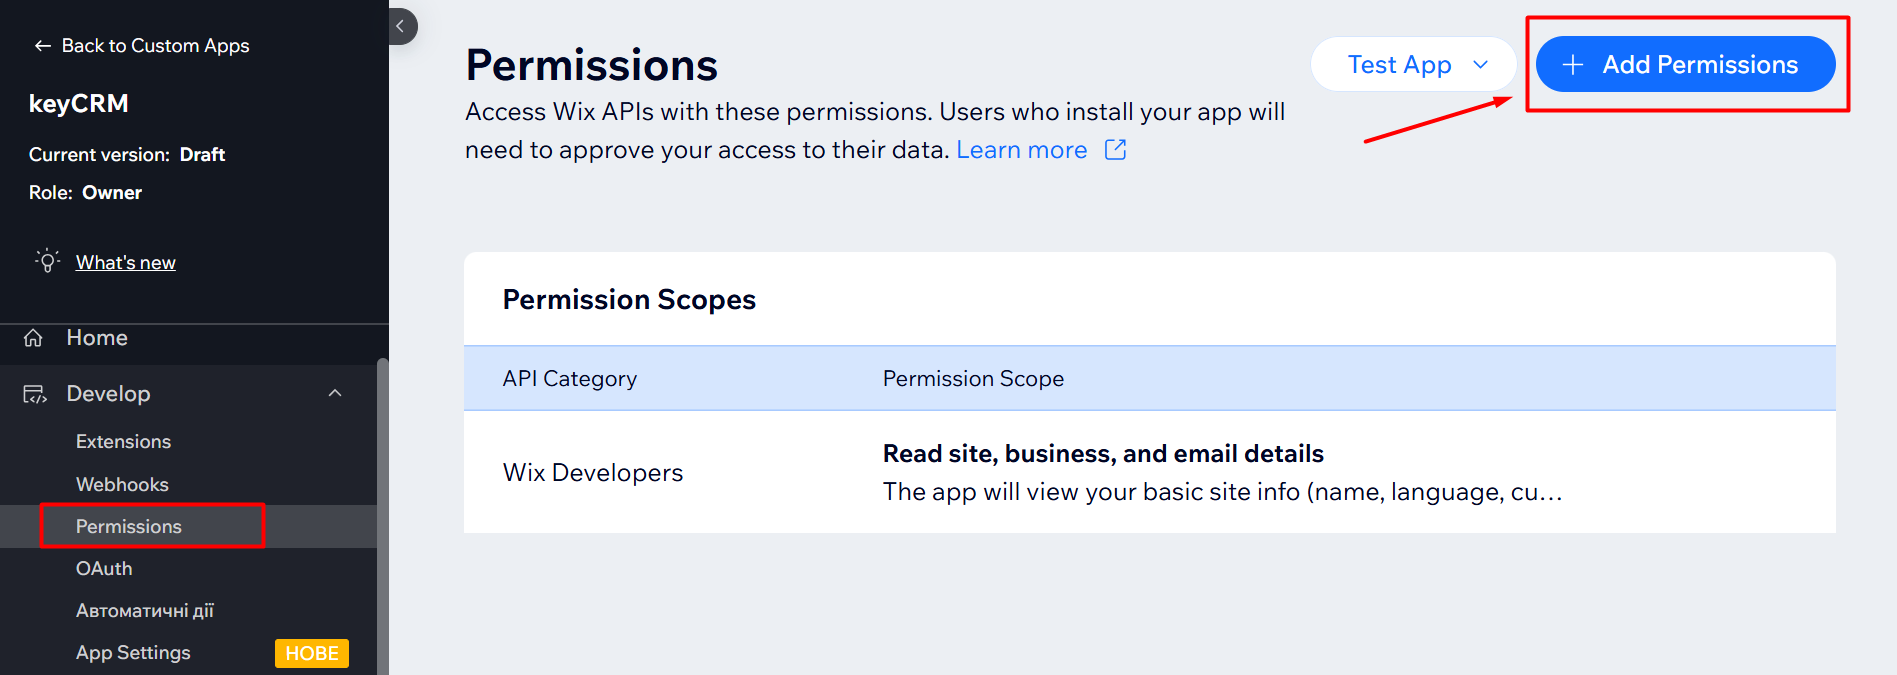Click the Home house icon
The image size is (1897, 675).
point(33,338)
